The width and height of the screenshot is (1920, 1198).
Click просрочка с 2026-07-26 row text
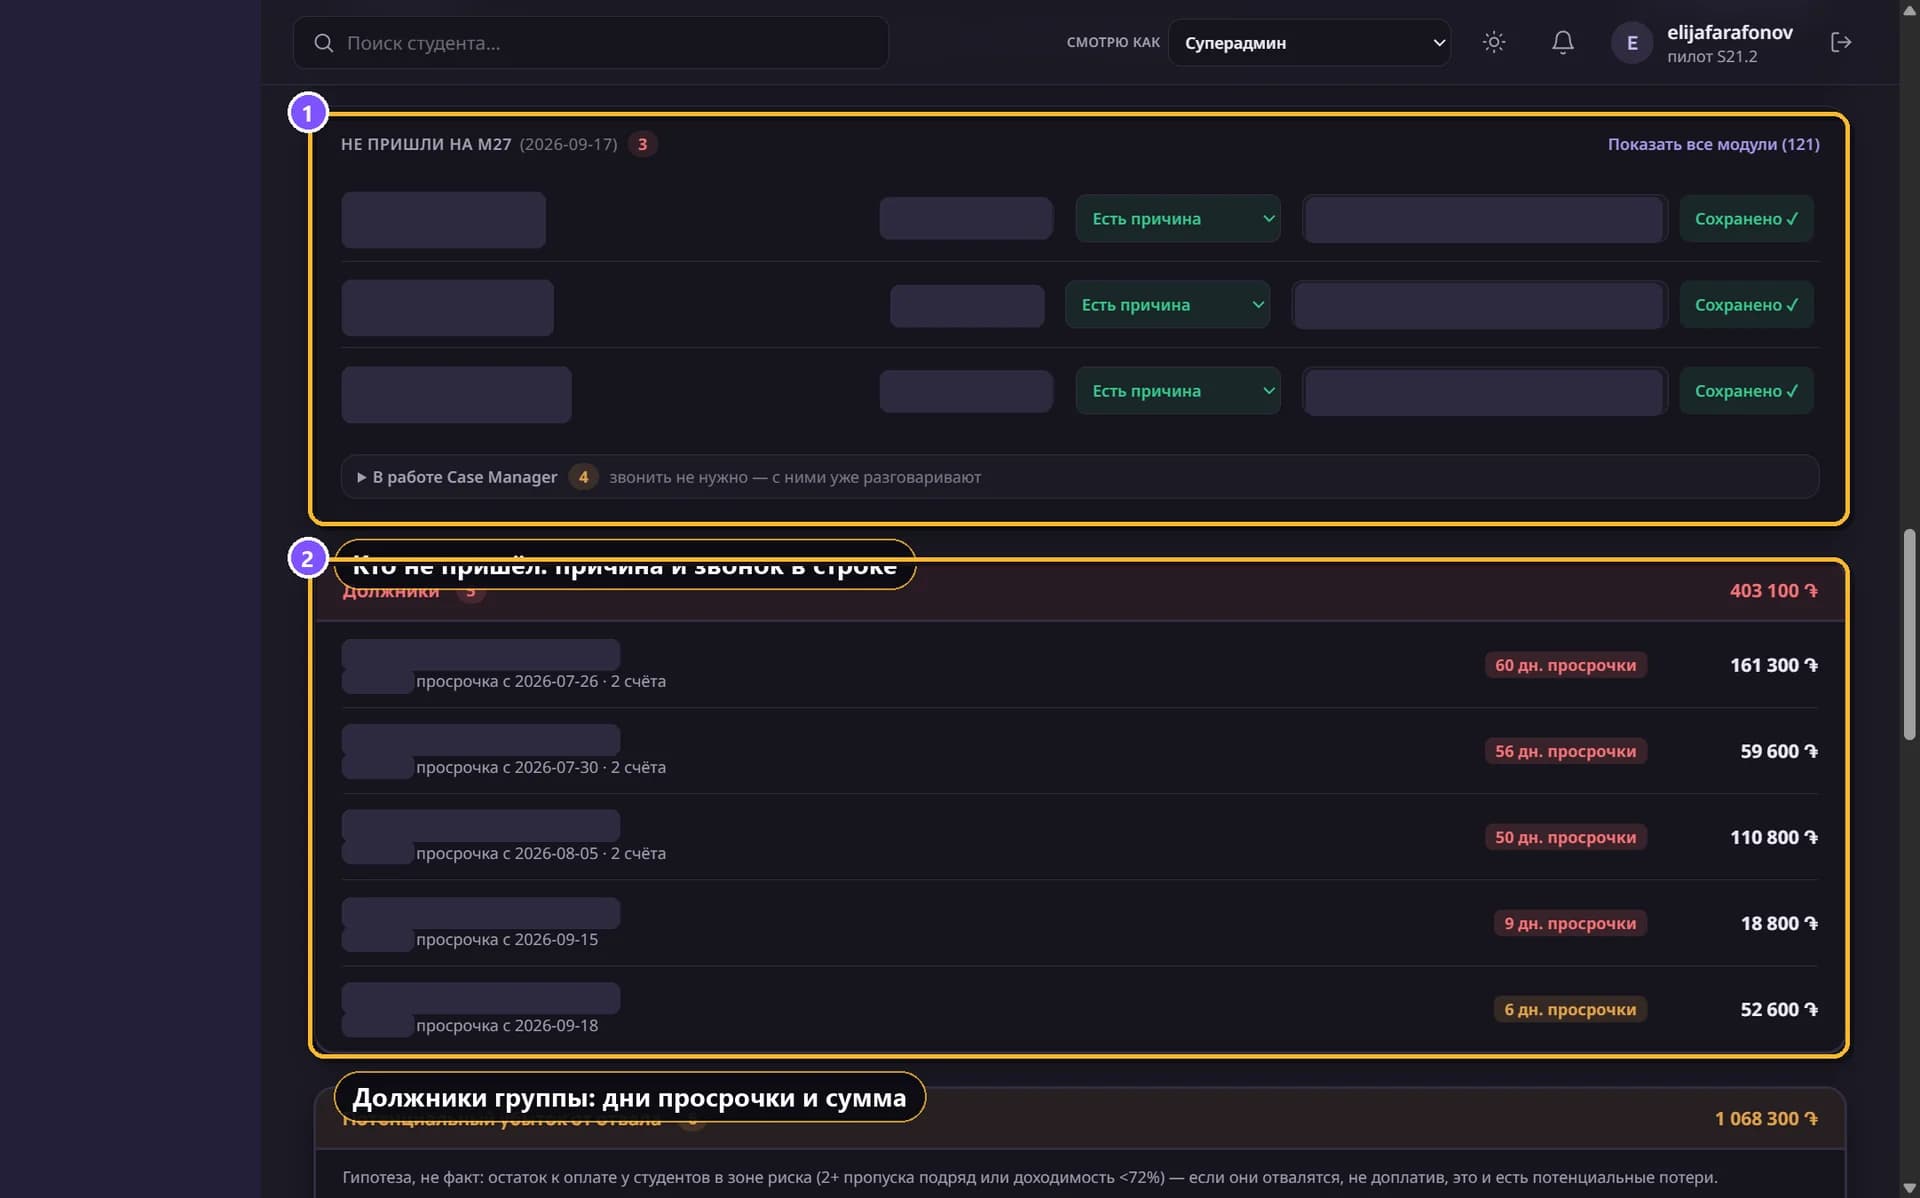tap(541, 681)
